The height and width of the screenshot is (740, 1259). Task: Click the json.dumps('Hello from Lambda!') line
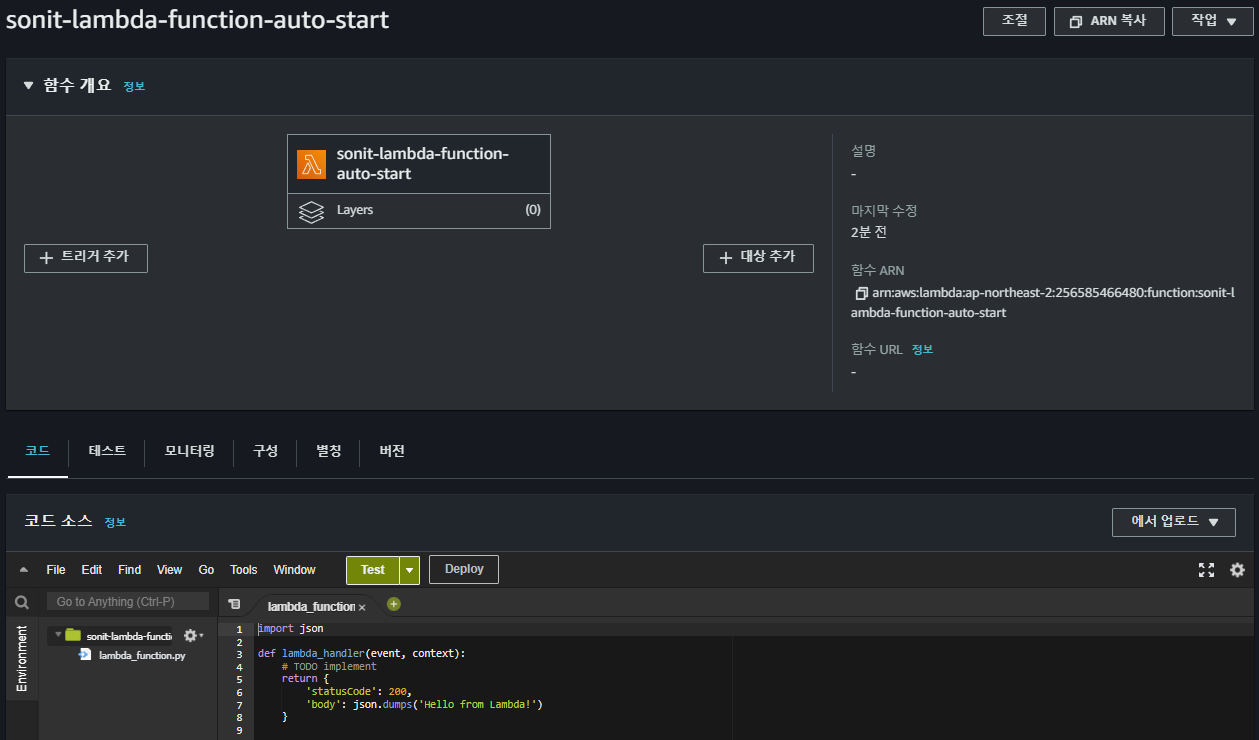[x=424, y=705]
